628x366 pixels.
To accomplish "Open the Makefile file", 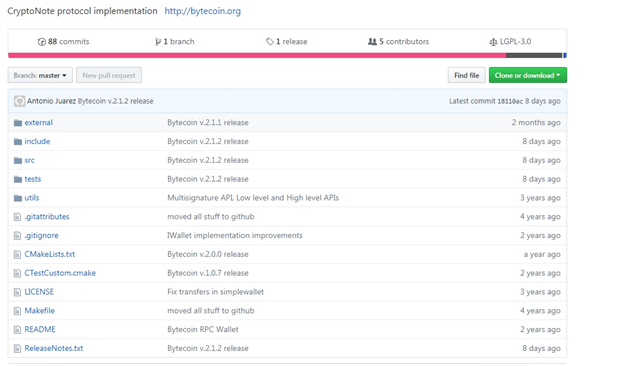I will 40,311.
